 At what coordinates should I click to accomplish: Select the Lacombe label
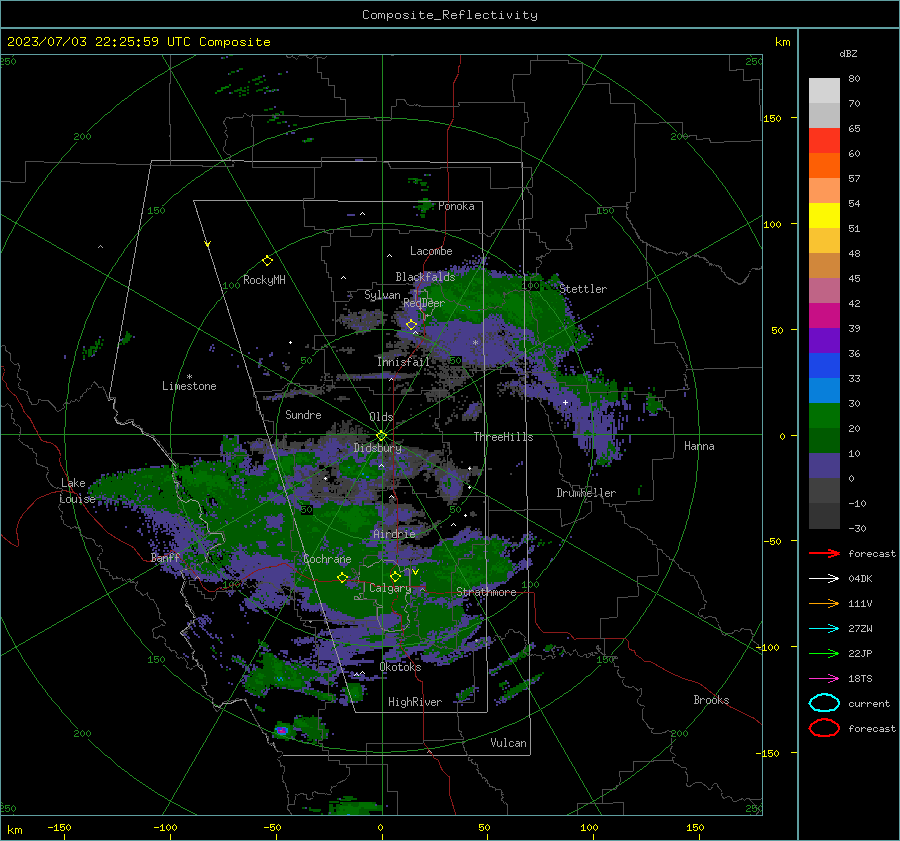point(431,251)
